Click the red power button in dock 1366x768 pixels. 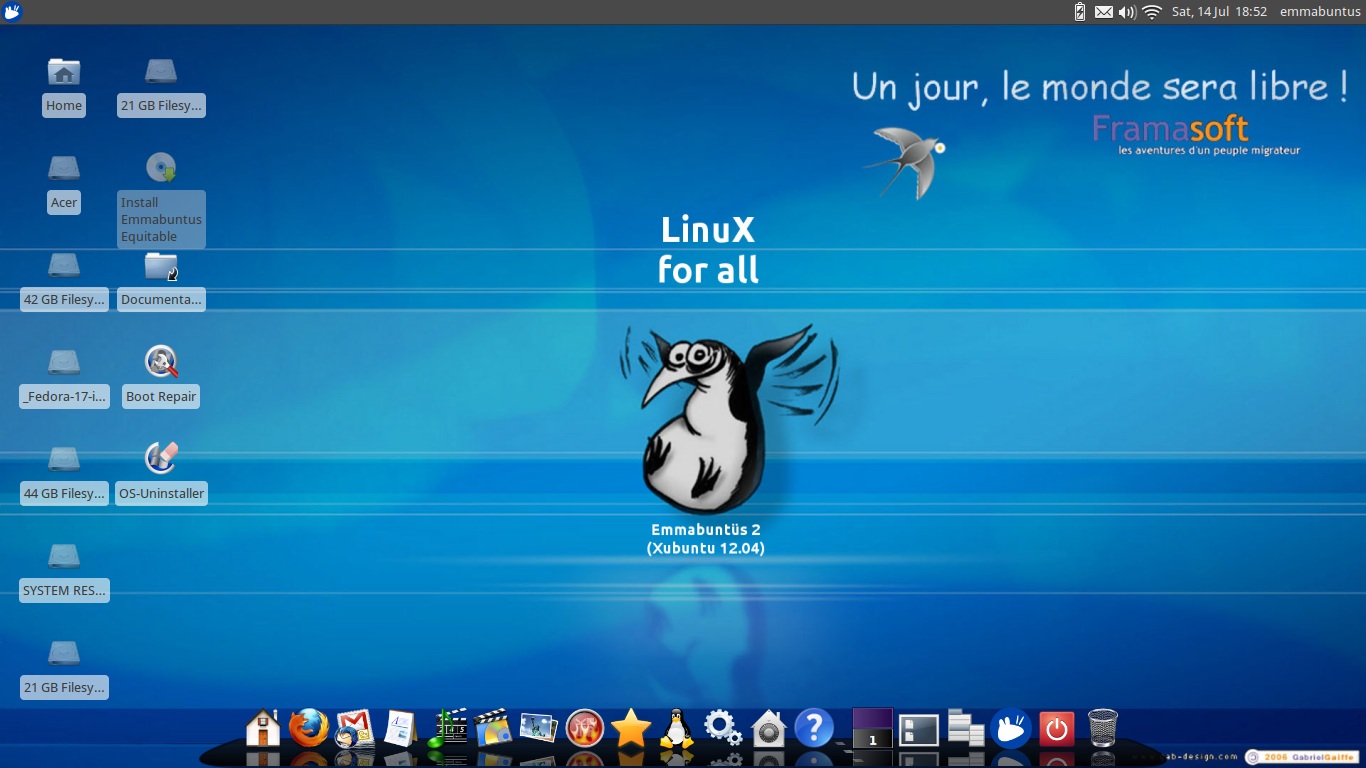coord(1056,729)
